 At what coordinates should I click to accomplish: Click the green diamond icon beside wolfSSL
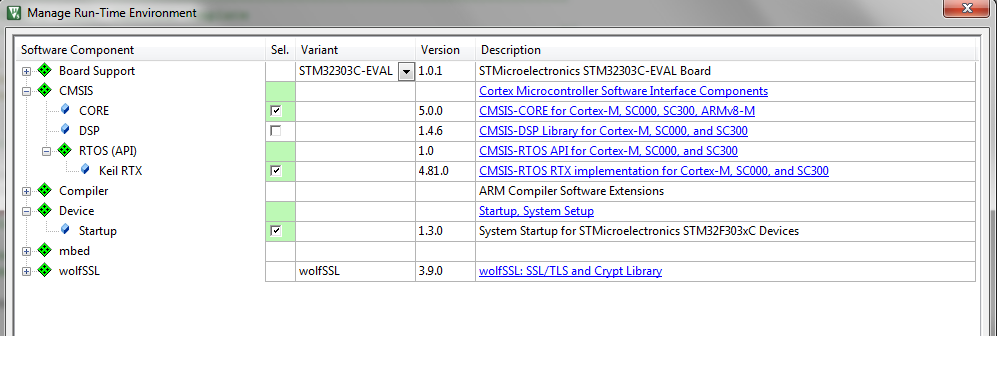pos(44,270)
